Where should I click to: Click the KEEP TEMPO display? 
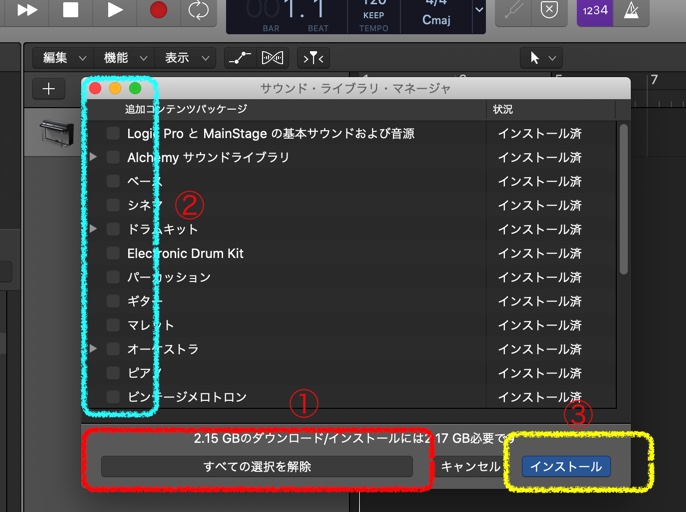tap(374, 15)
